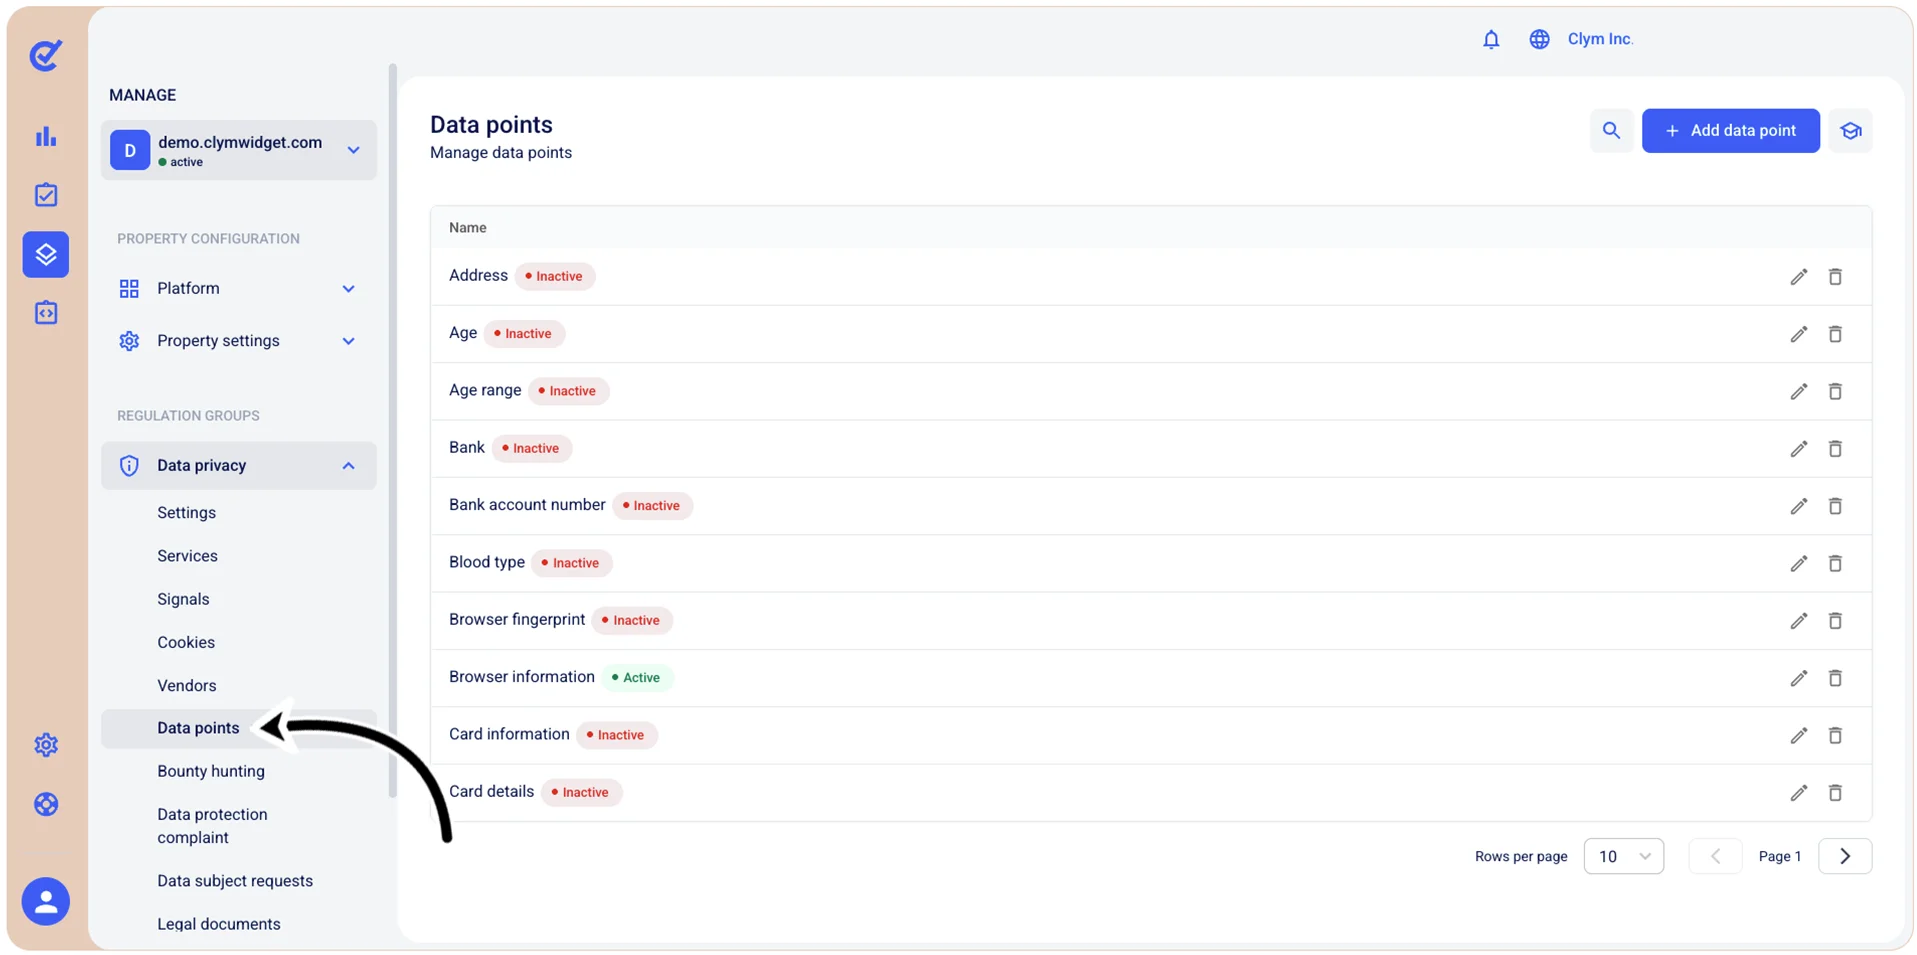This screenshot has height=955, width=1917.
Task: Open the bar chart analytics sidebar icon
Action: coord(46,137)
